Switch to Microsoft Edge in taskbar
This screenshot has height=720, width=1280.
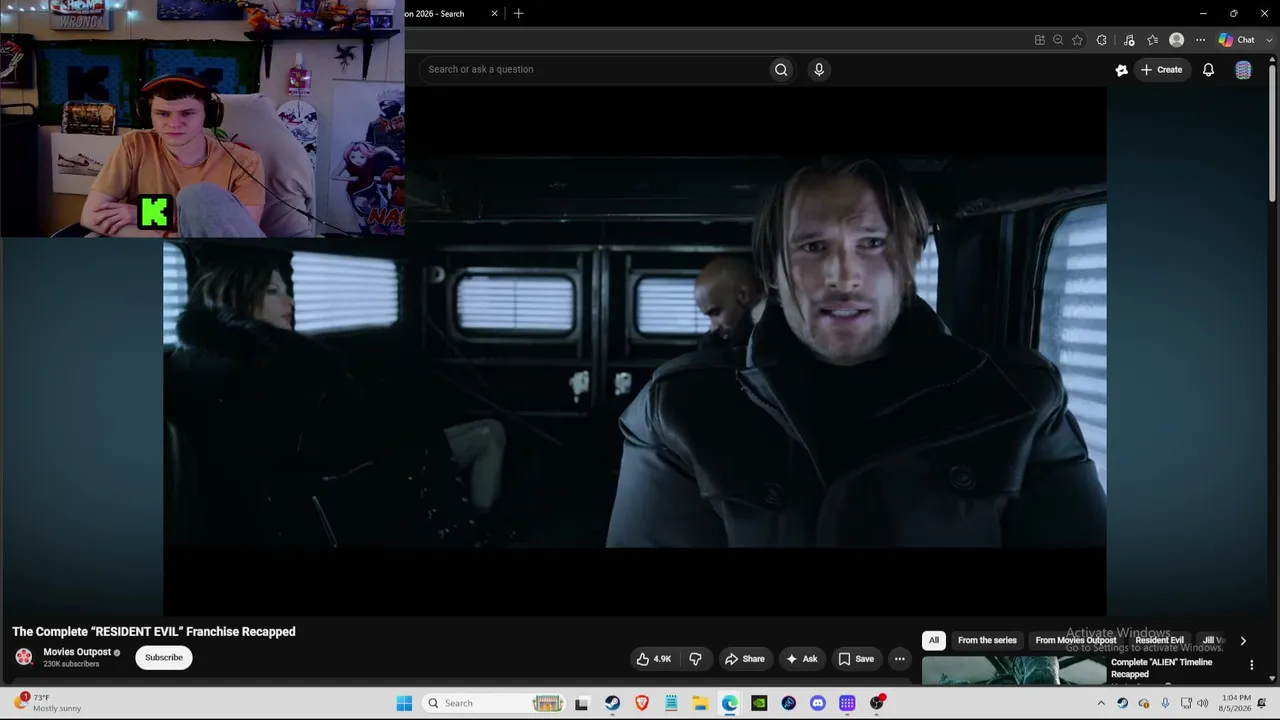730,703
